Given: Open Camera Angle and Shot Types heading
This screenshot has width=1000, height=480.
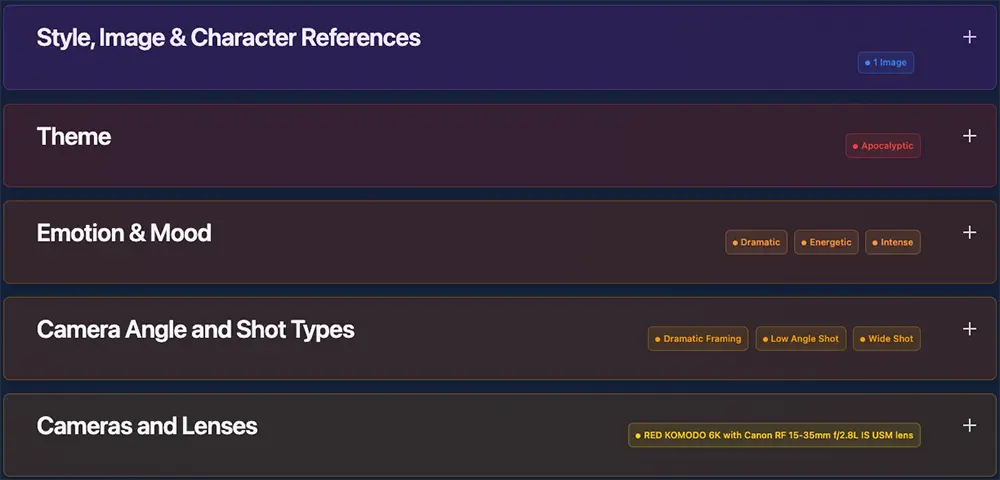Looking at the screenshot, I should tap(195, 329).
